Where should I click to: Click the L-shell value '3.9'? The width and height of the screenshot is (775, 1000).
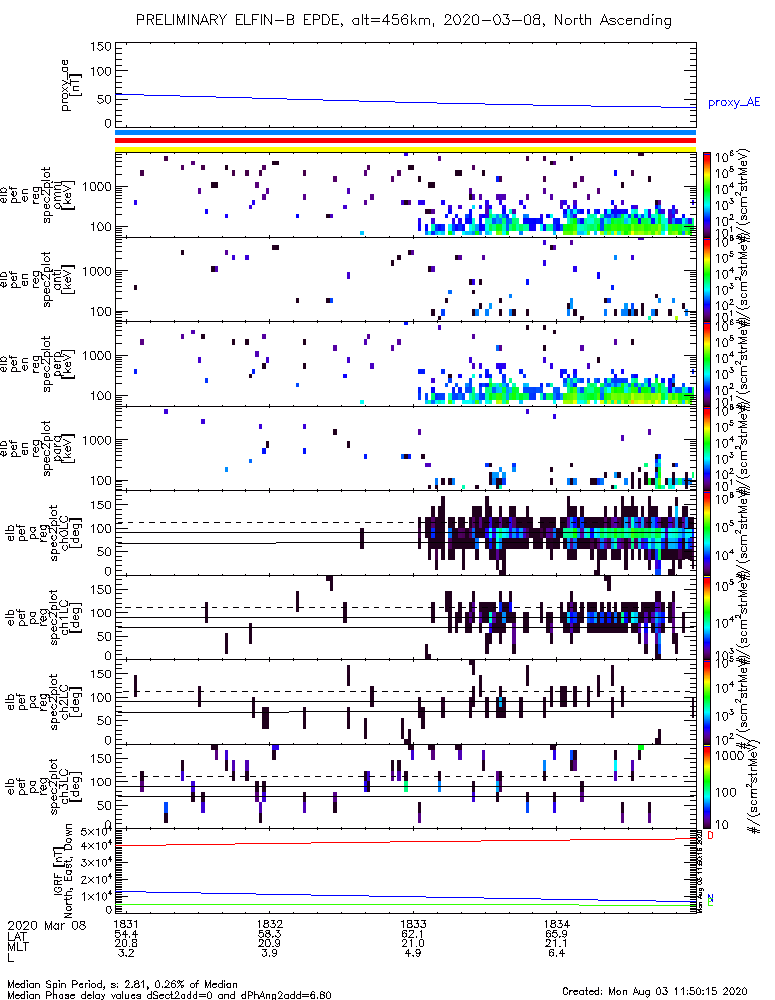click(270, 953)
